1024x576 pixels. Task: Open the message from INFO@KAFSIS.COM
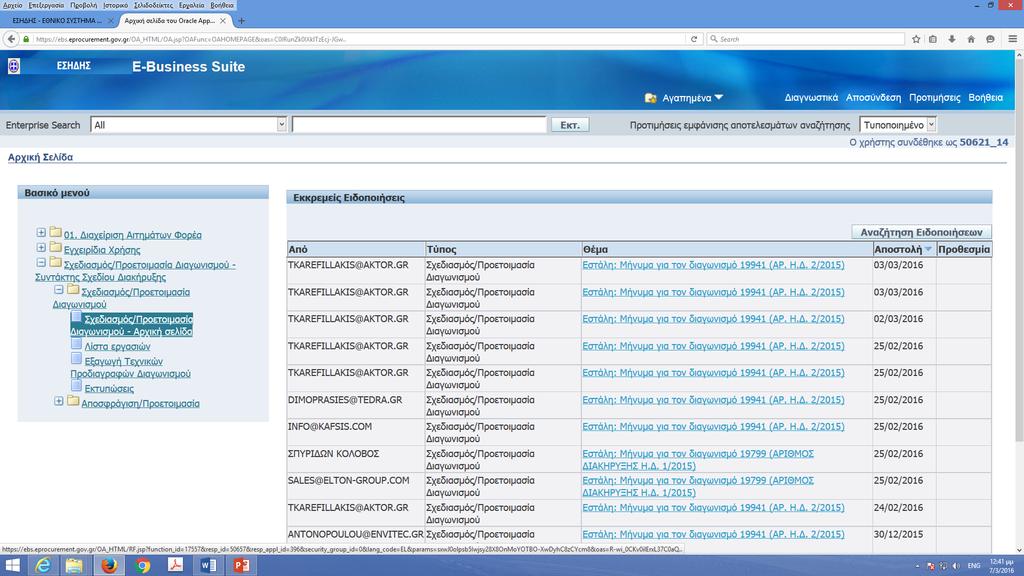click(x=713, y=426)
